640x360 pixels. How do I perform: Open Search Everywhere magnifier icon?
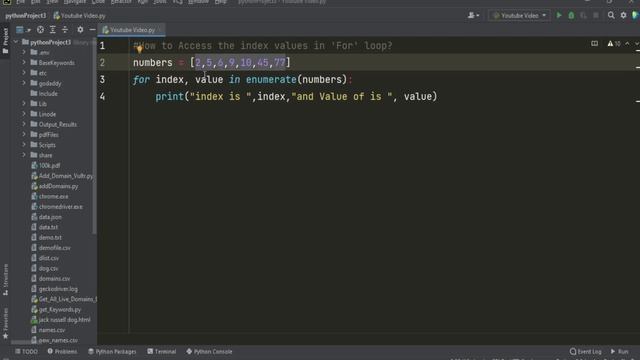[611, 16]
